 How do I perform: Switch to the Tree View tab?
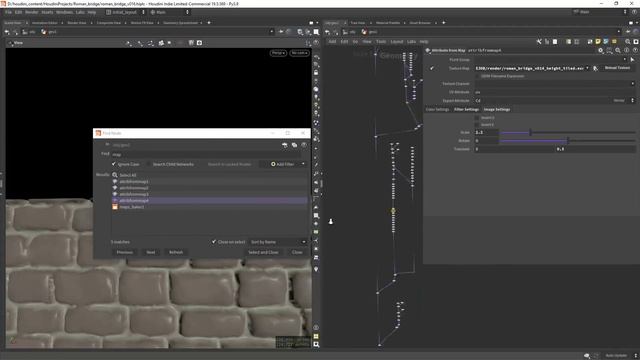tap(358, 23)
